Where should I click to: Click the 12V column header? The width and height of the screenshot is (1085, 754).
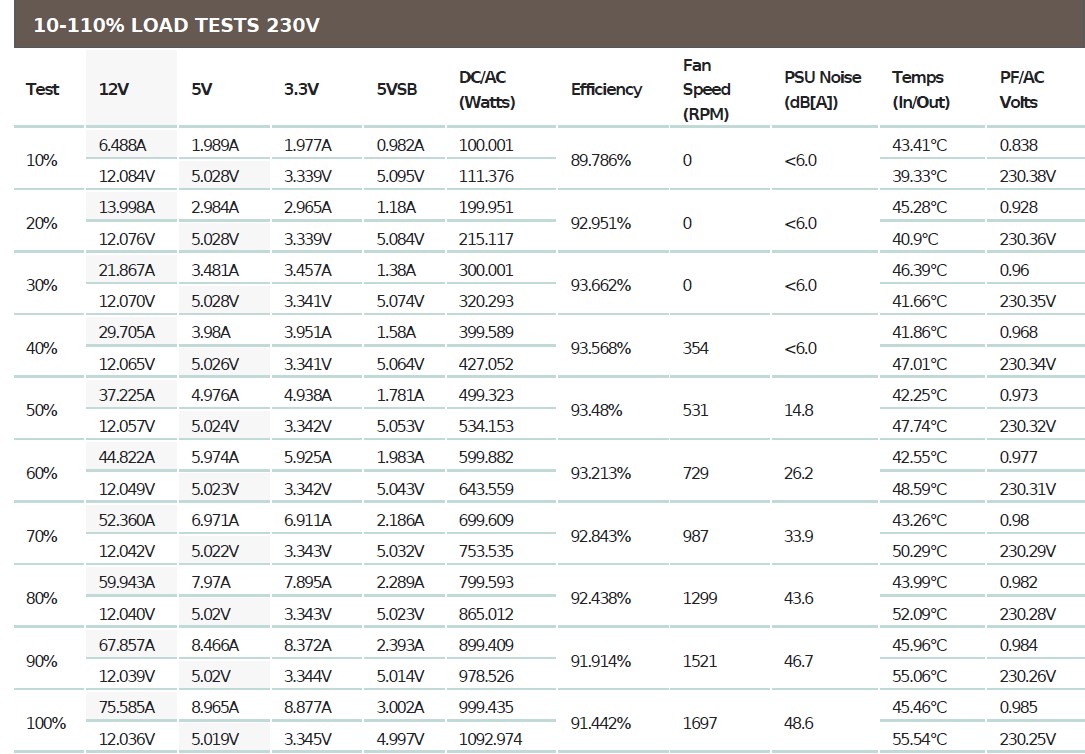(114, 89)
